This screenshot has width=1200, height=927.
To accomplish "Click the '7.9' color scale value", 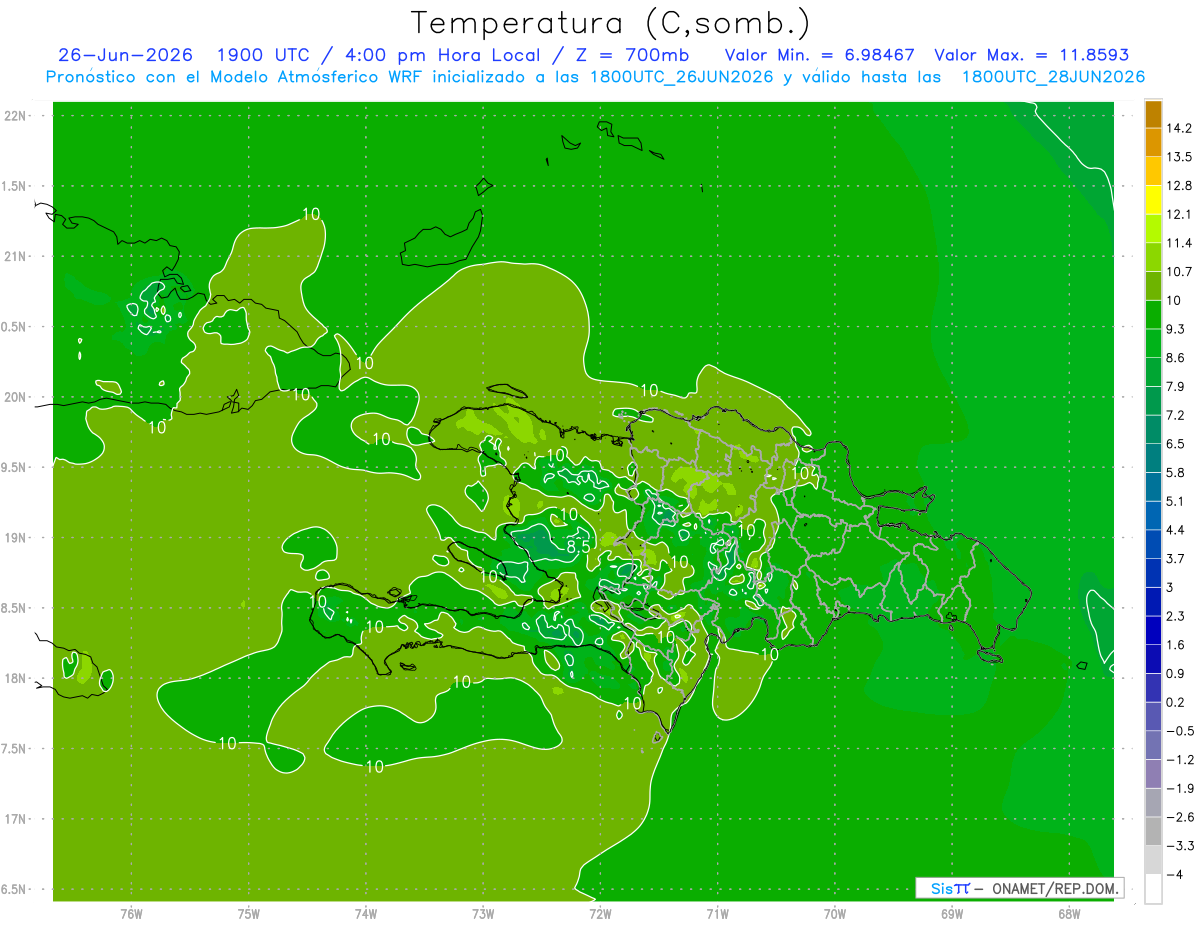I will (x=1176, y=386).
